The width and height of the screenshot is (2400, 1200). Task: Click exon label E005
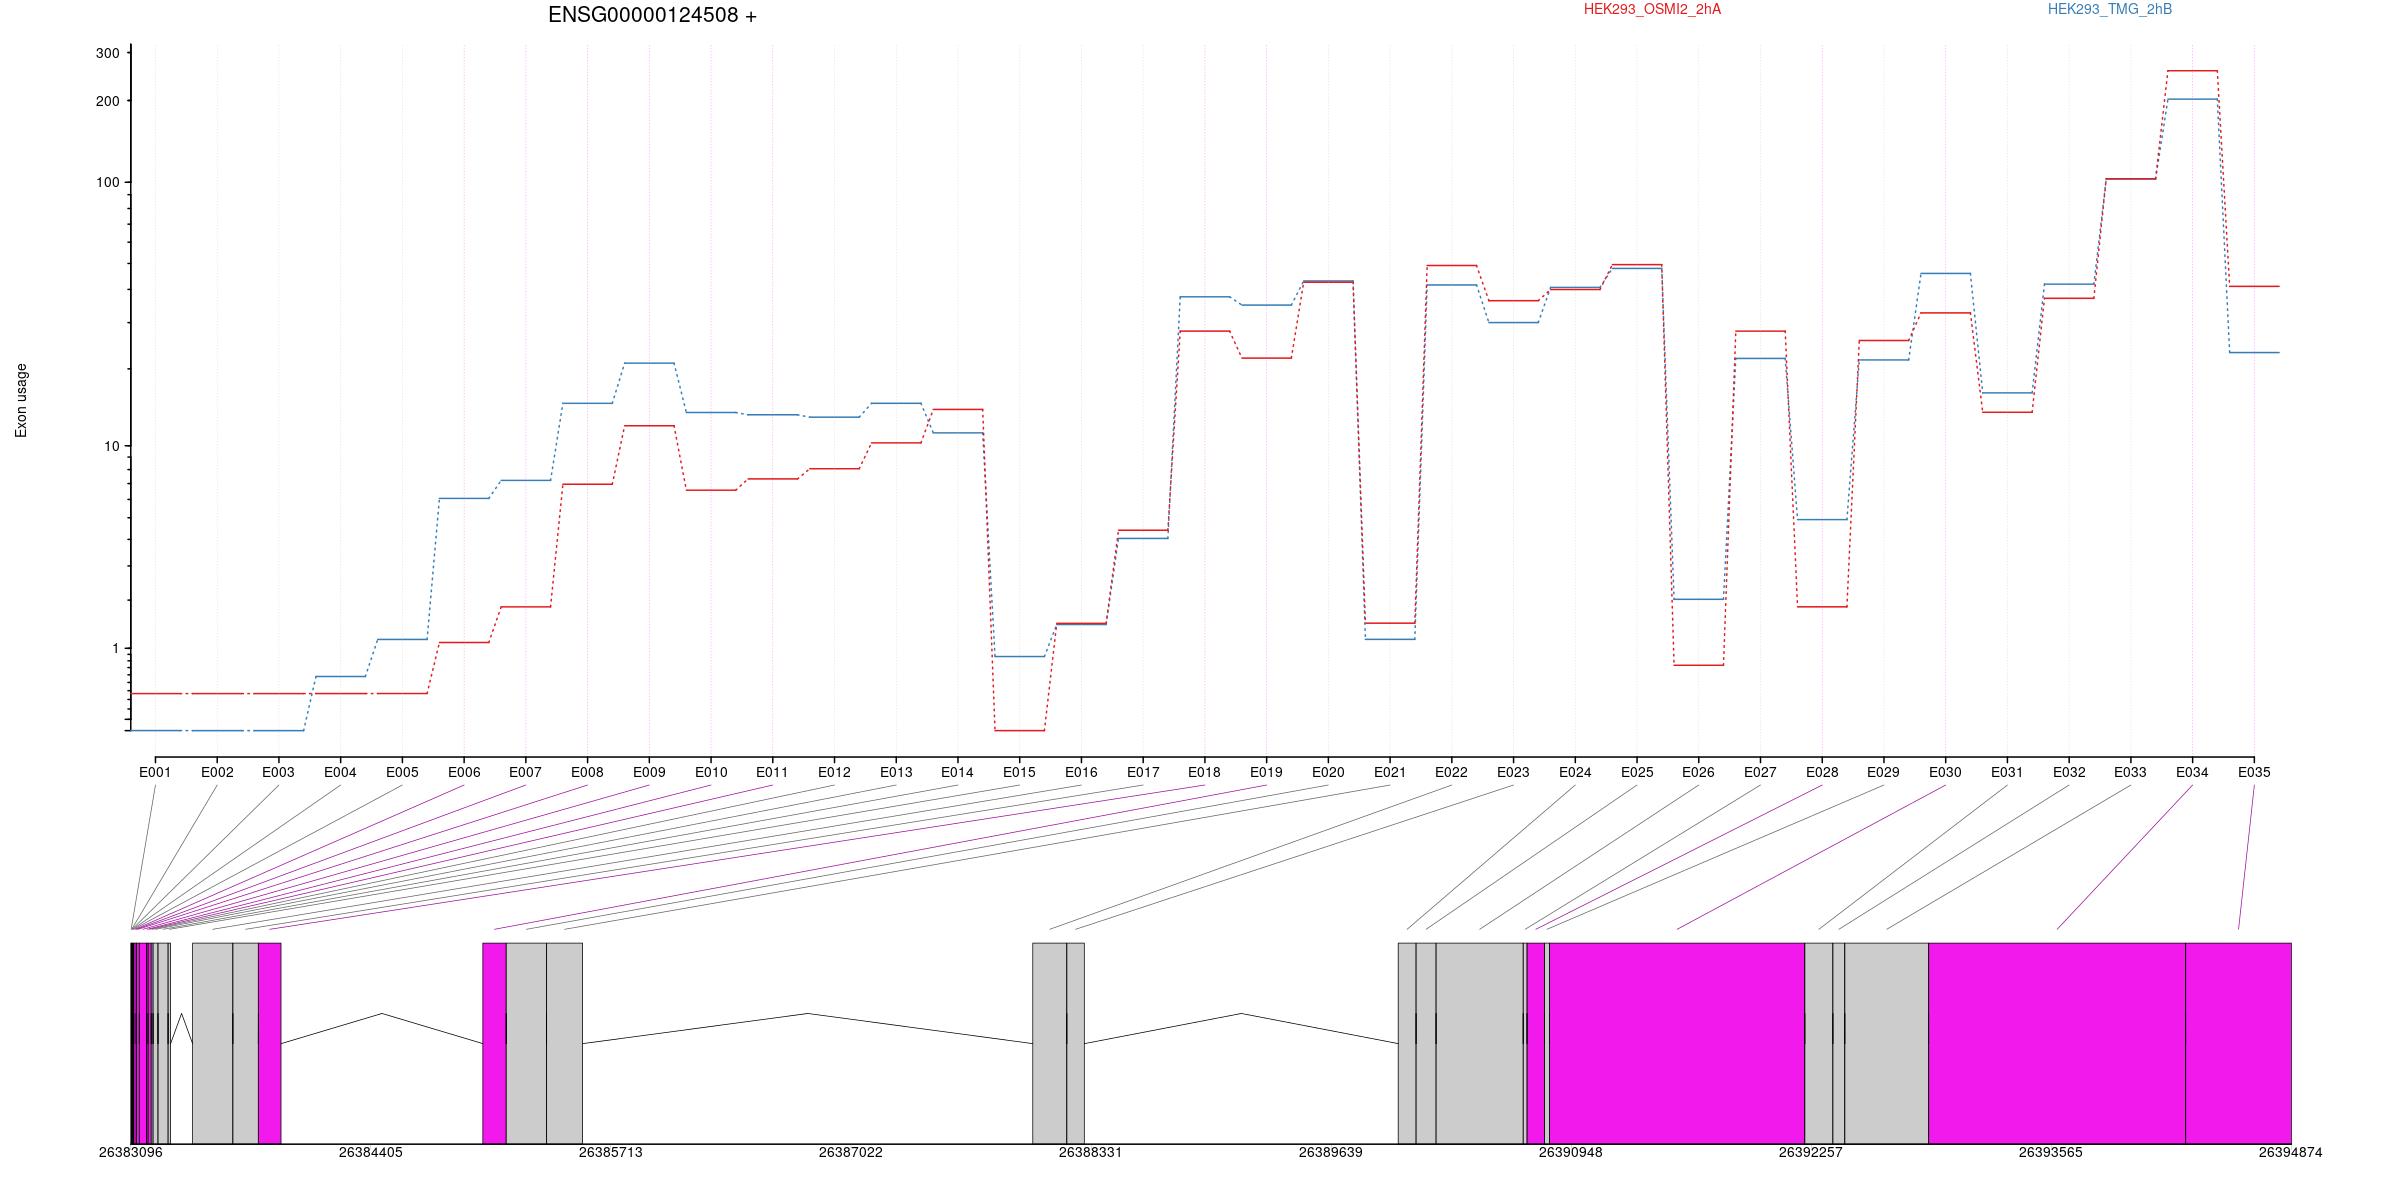[402, 772]
